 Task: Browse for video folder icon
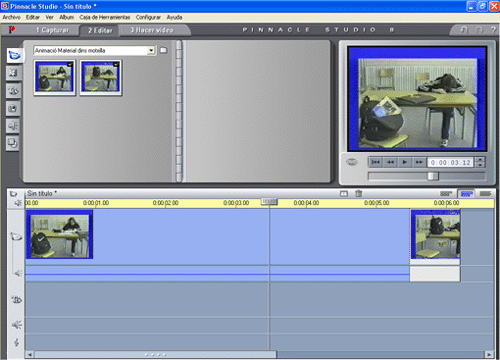163,50
